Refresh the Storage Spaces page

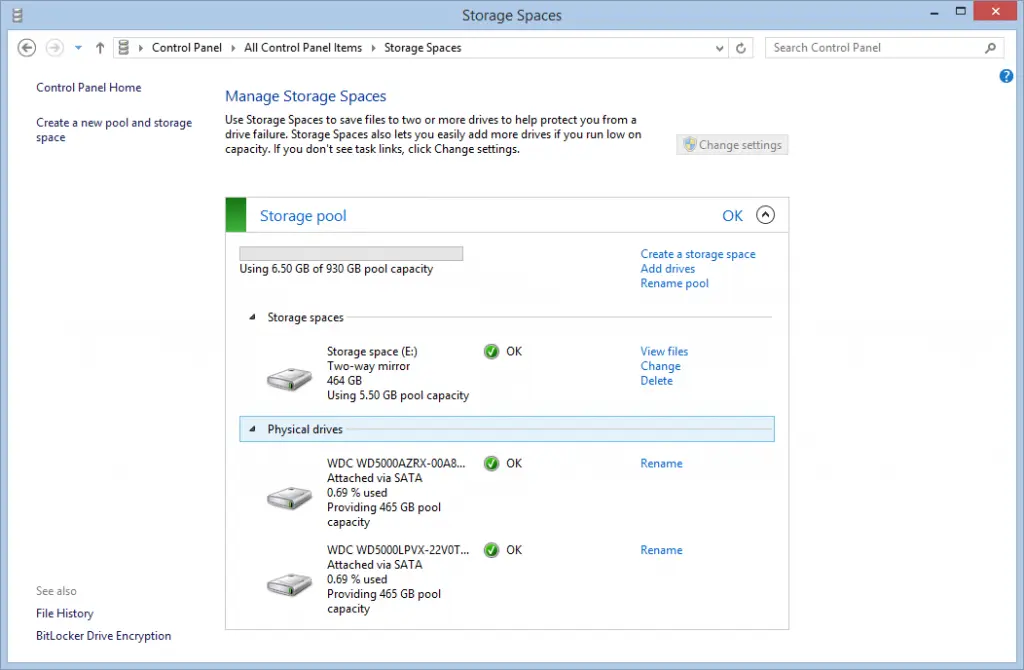[x=741, y=48]
